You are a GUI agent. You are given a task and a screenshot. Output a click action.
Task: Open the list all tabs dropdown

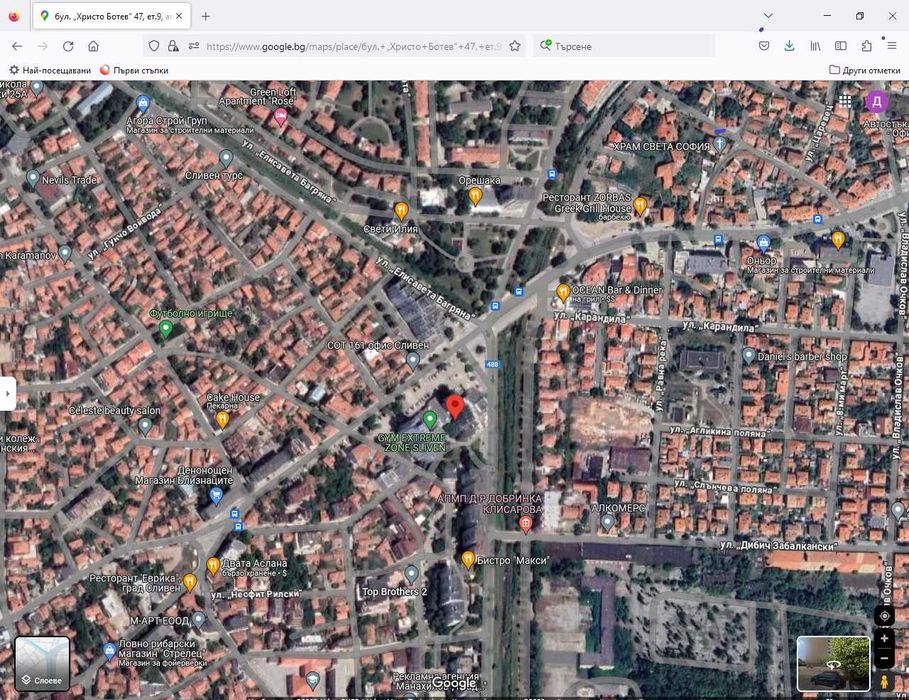pyautogui.click(x=768, y=16)
